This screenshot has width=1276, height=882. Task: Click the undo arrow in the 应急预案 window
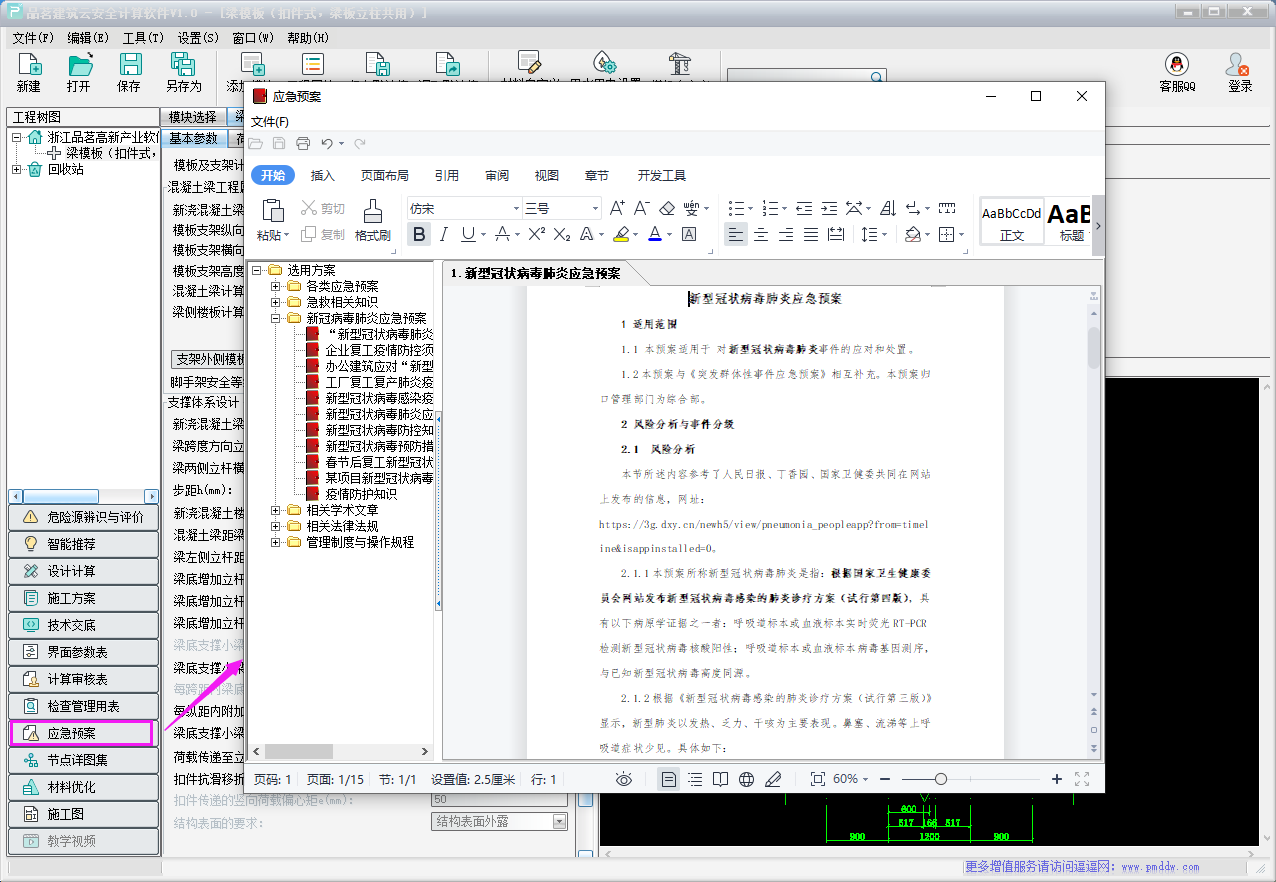[x=327, y=144]
